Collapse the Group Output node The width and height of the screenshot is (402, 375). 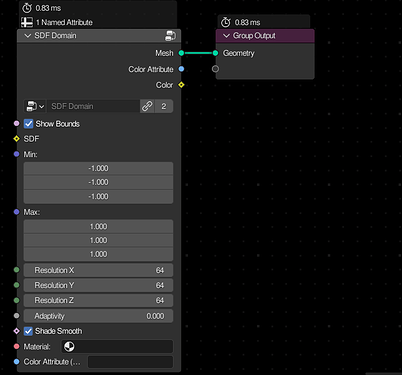point(227,36)
